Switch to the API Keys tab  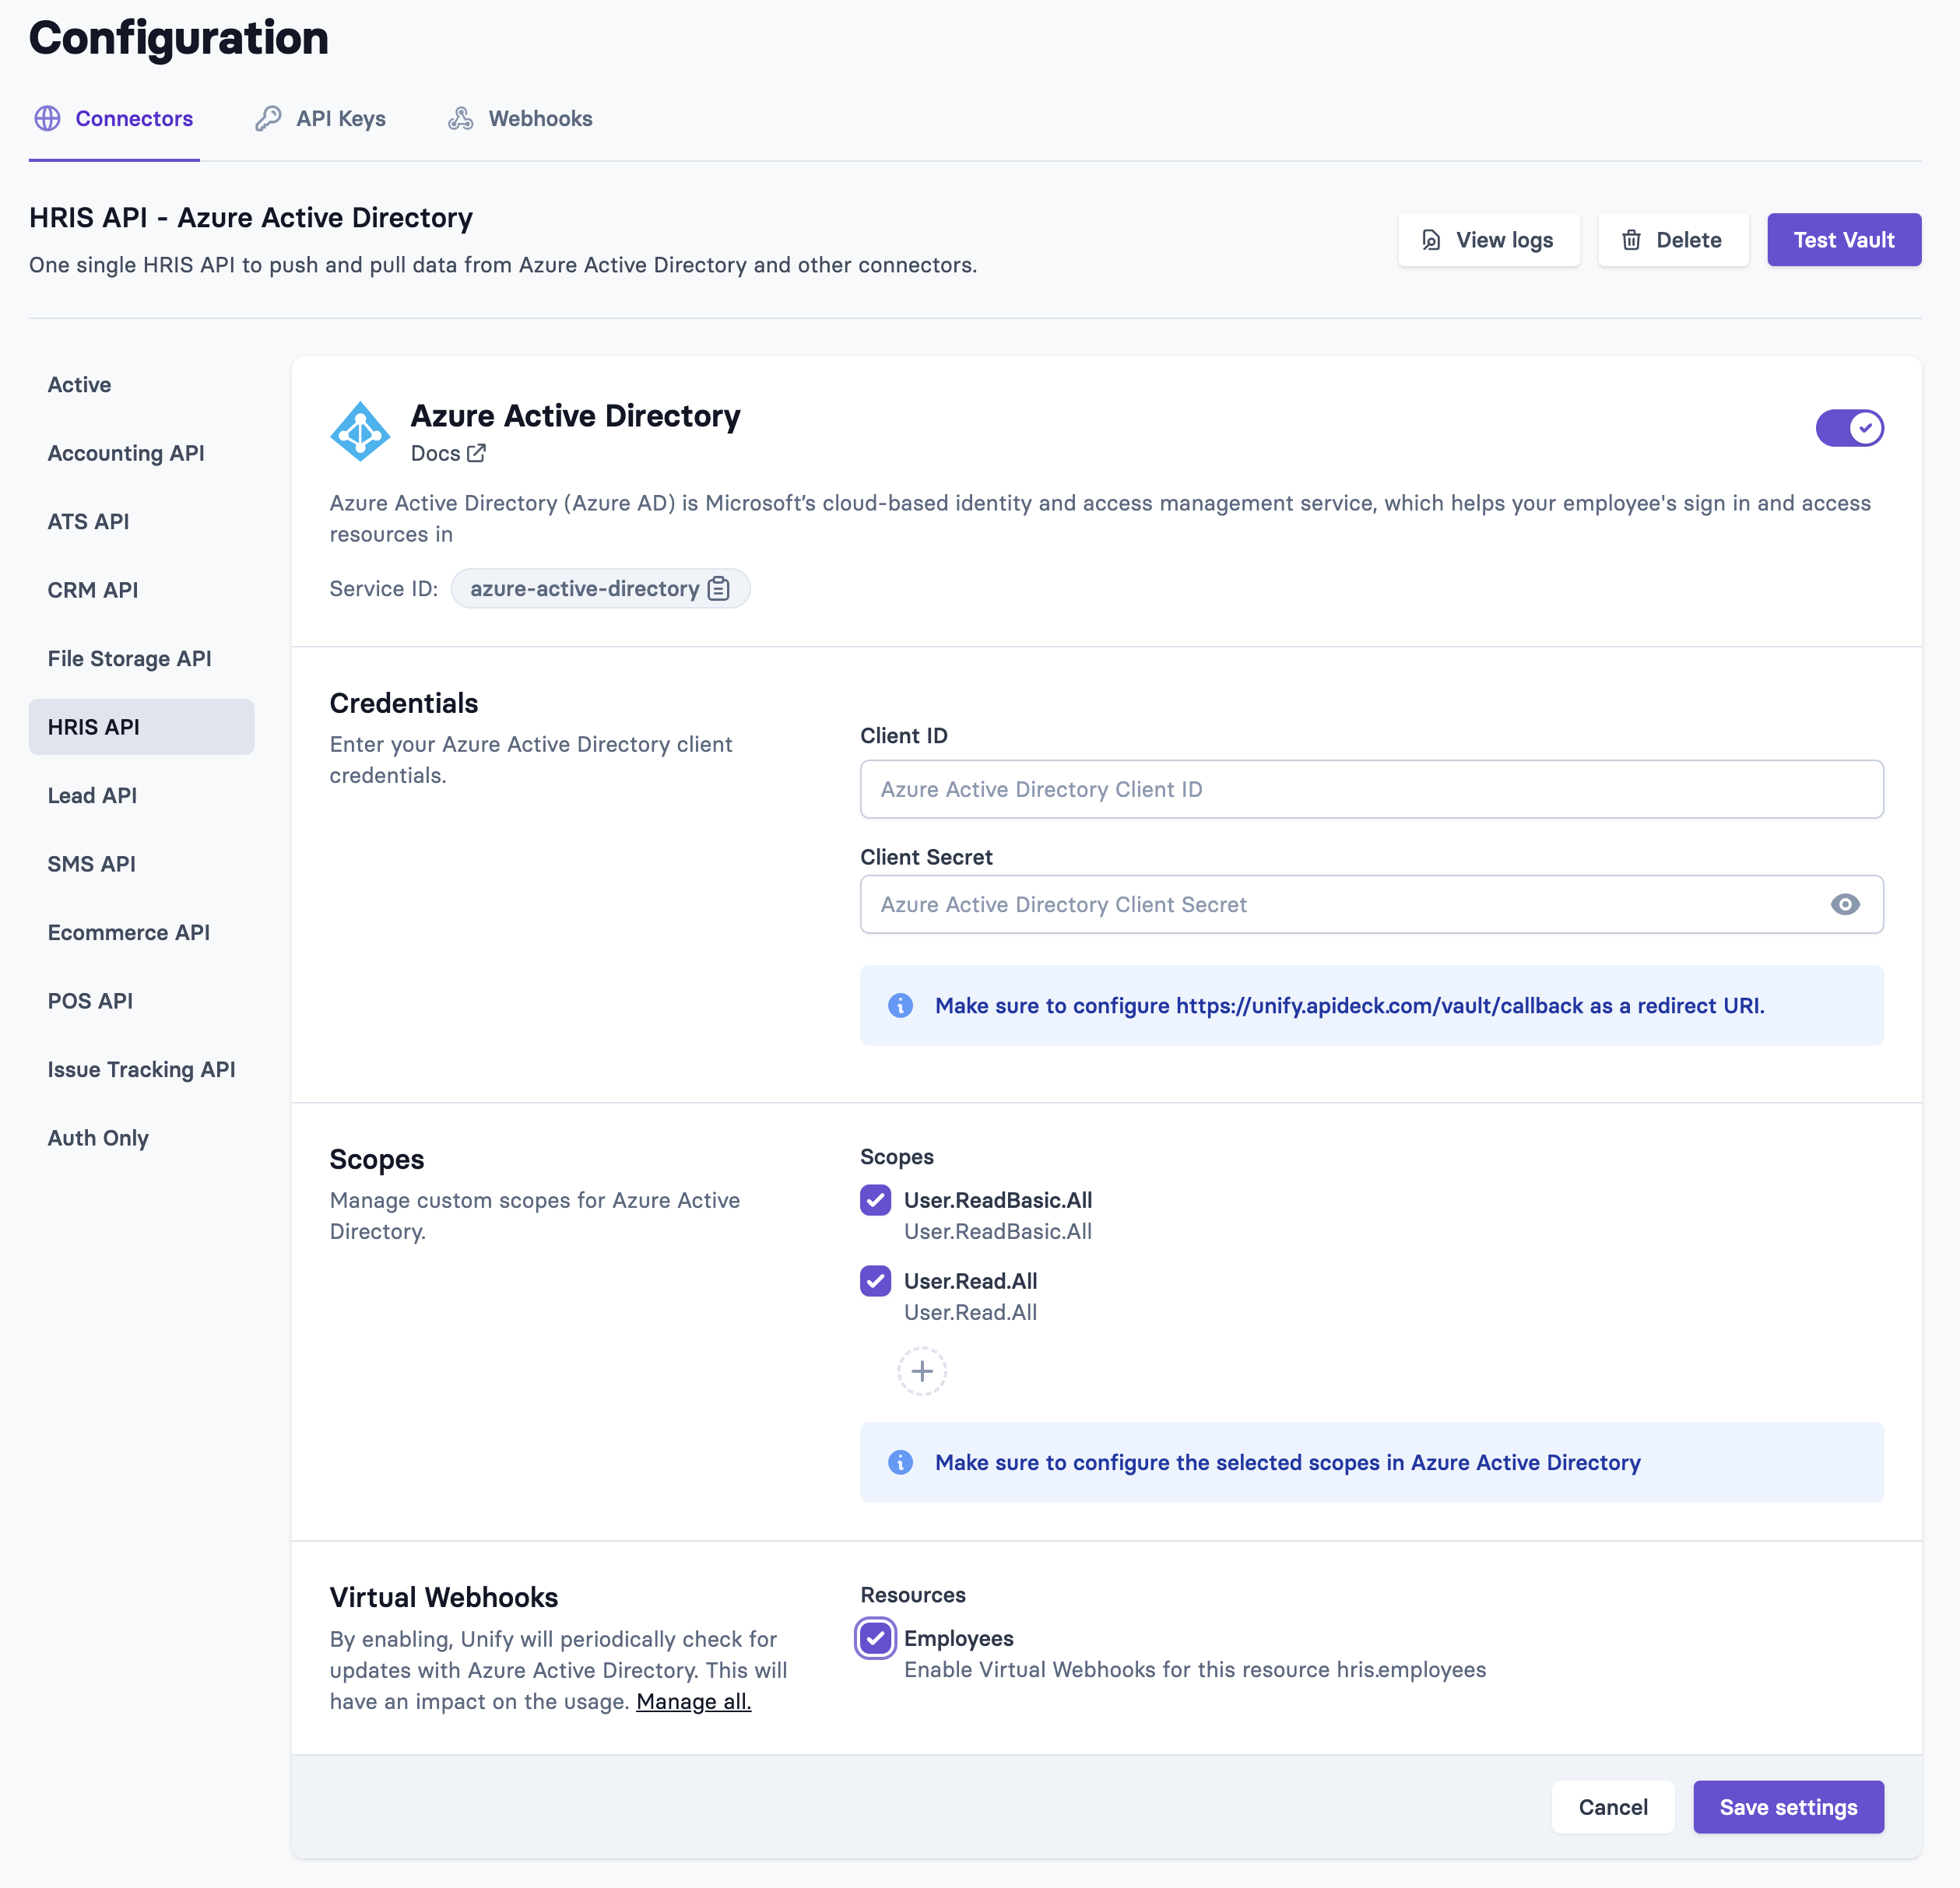[x=321, y=119]
